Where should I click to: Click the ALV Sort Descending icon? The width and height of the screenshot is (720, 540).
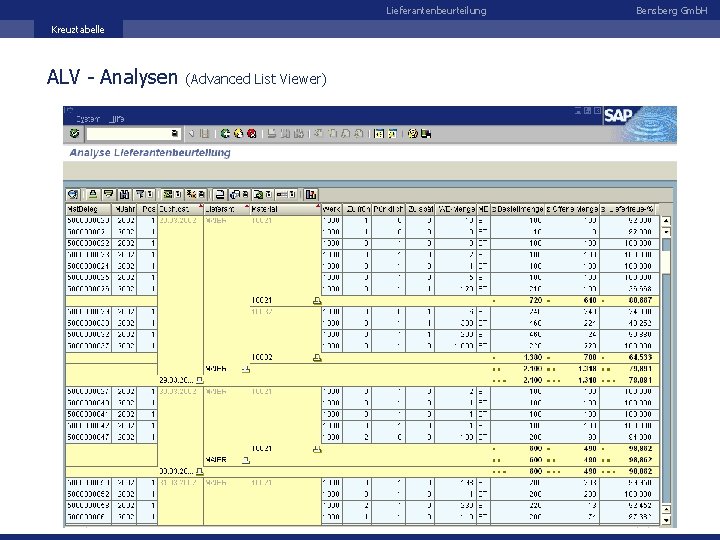tap(108, 195)
